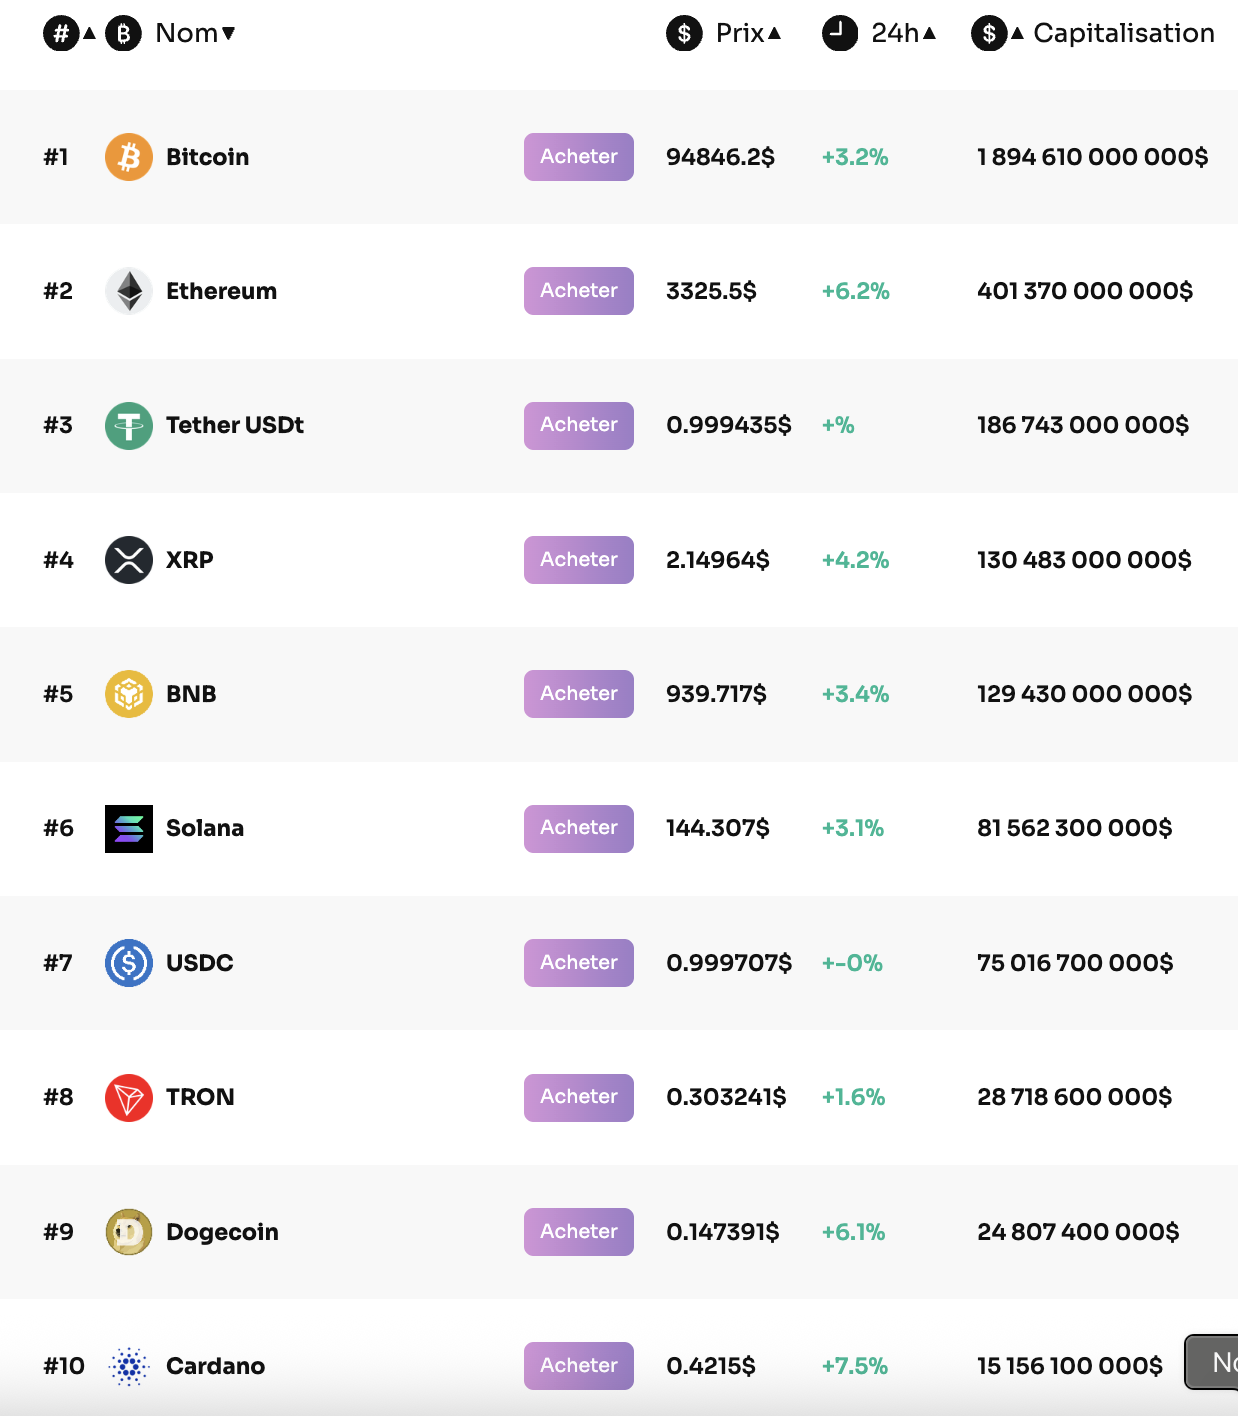Select the Solana logo icon
This screenshot has height=1416, width=1238.
pos(128,828)
